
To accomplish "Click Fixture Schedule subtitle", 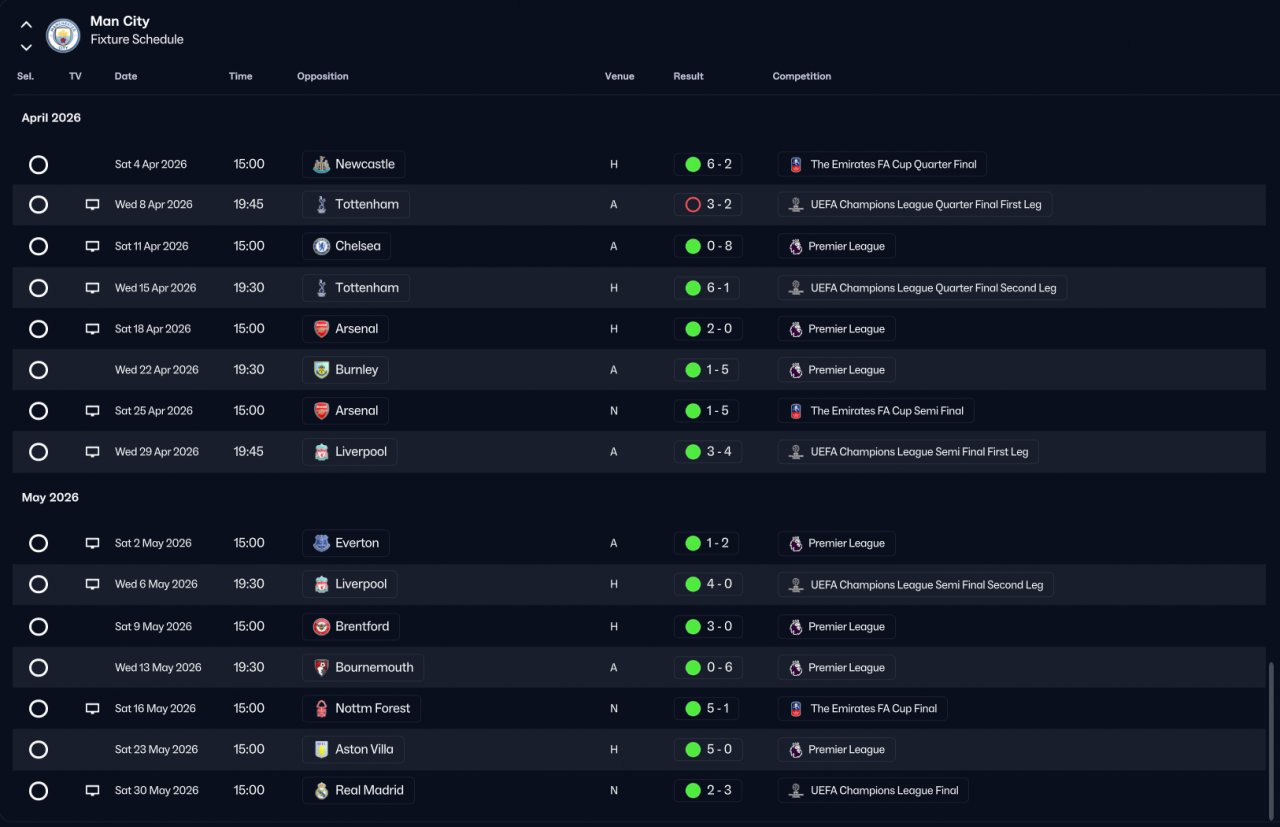I will (x=137, y=40).
